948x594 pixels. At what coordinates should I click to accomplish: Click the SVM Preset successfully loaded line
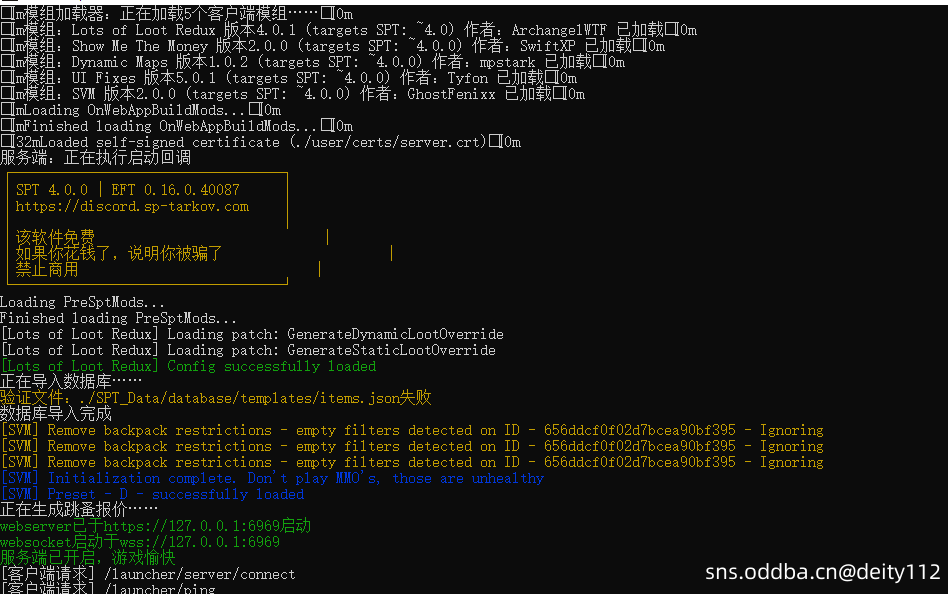pos(152,494)
